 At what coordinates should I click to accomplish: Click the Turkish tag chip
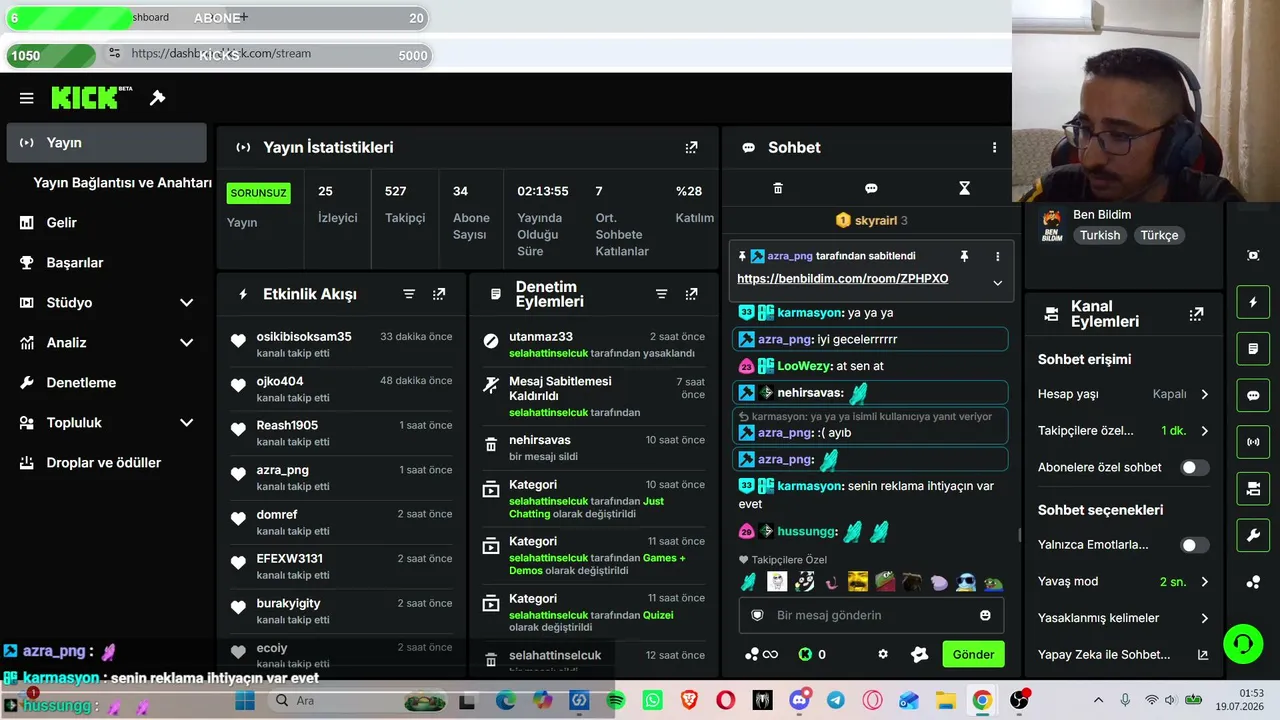click(1100, 235)
